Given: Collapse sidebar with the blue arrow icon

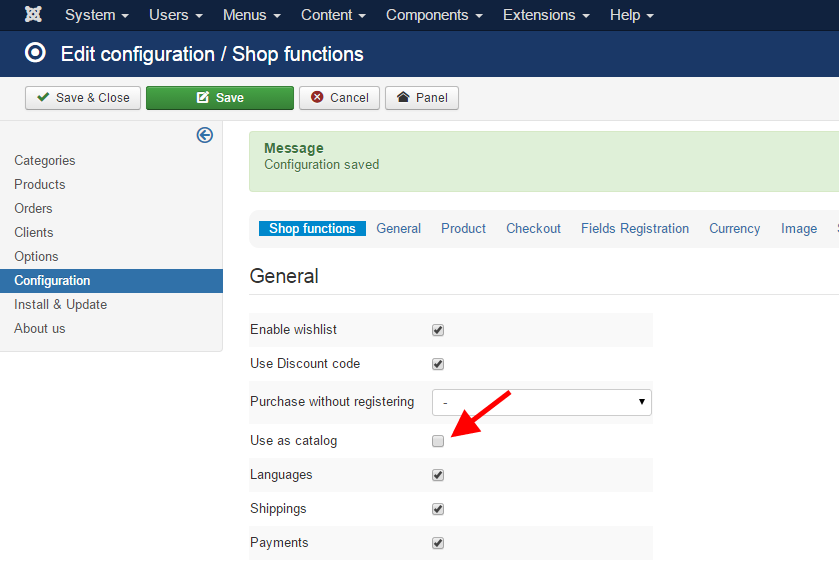Looking at the screenshot, I should [205, 135].
